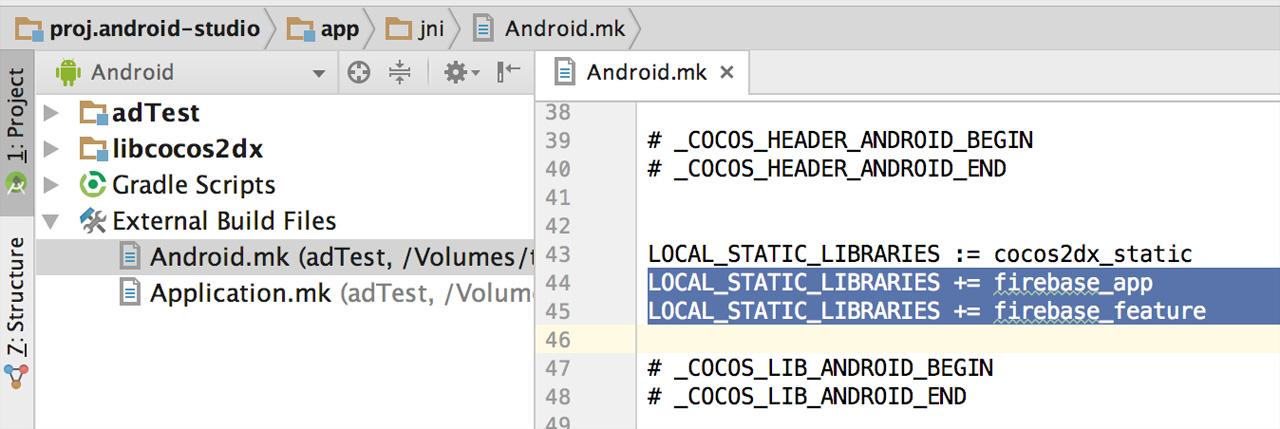Viewport: 1280px width, 429px height.
Task: Collapse the External Build Files node
Action: (x=52, y=221)
